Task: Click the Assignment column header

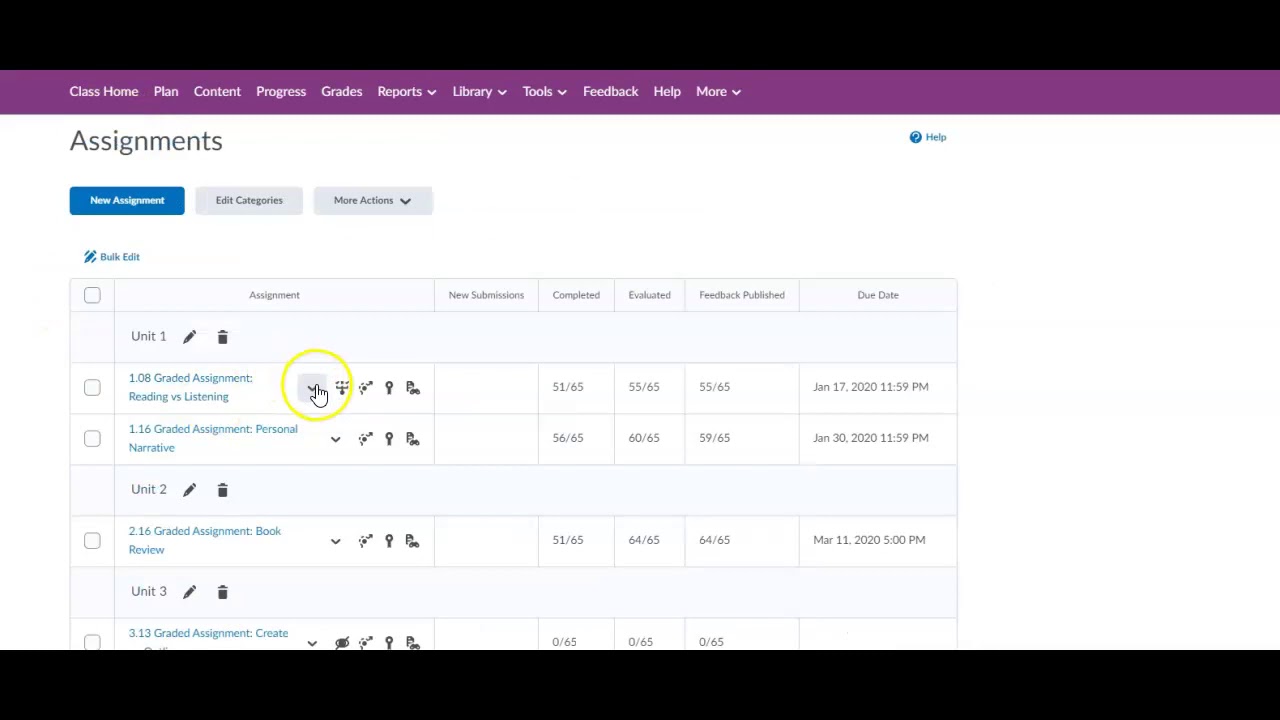Action: coord(274,295)
